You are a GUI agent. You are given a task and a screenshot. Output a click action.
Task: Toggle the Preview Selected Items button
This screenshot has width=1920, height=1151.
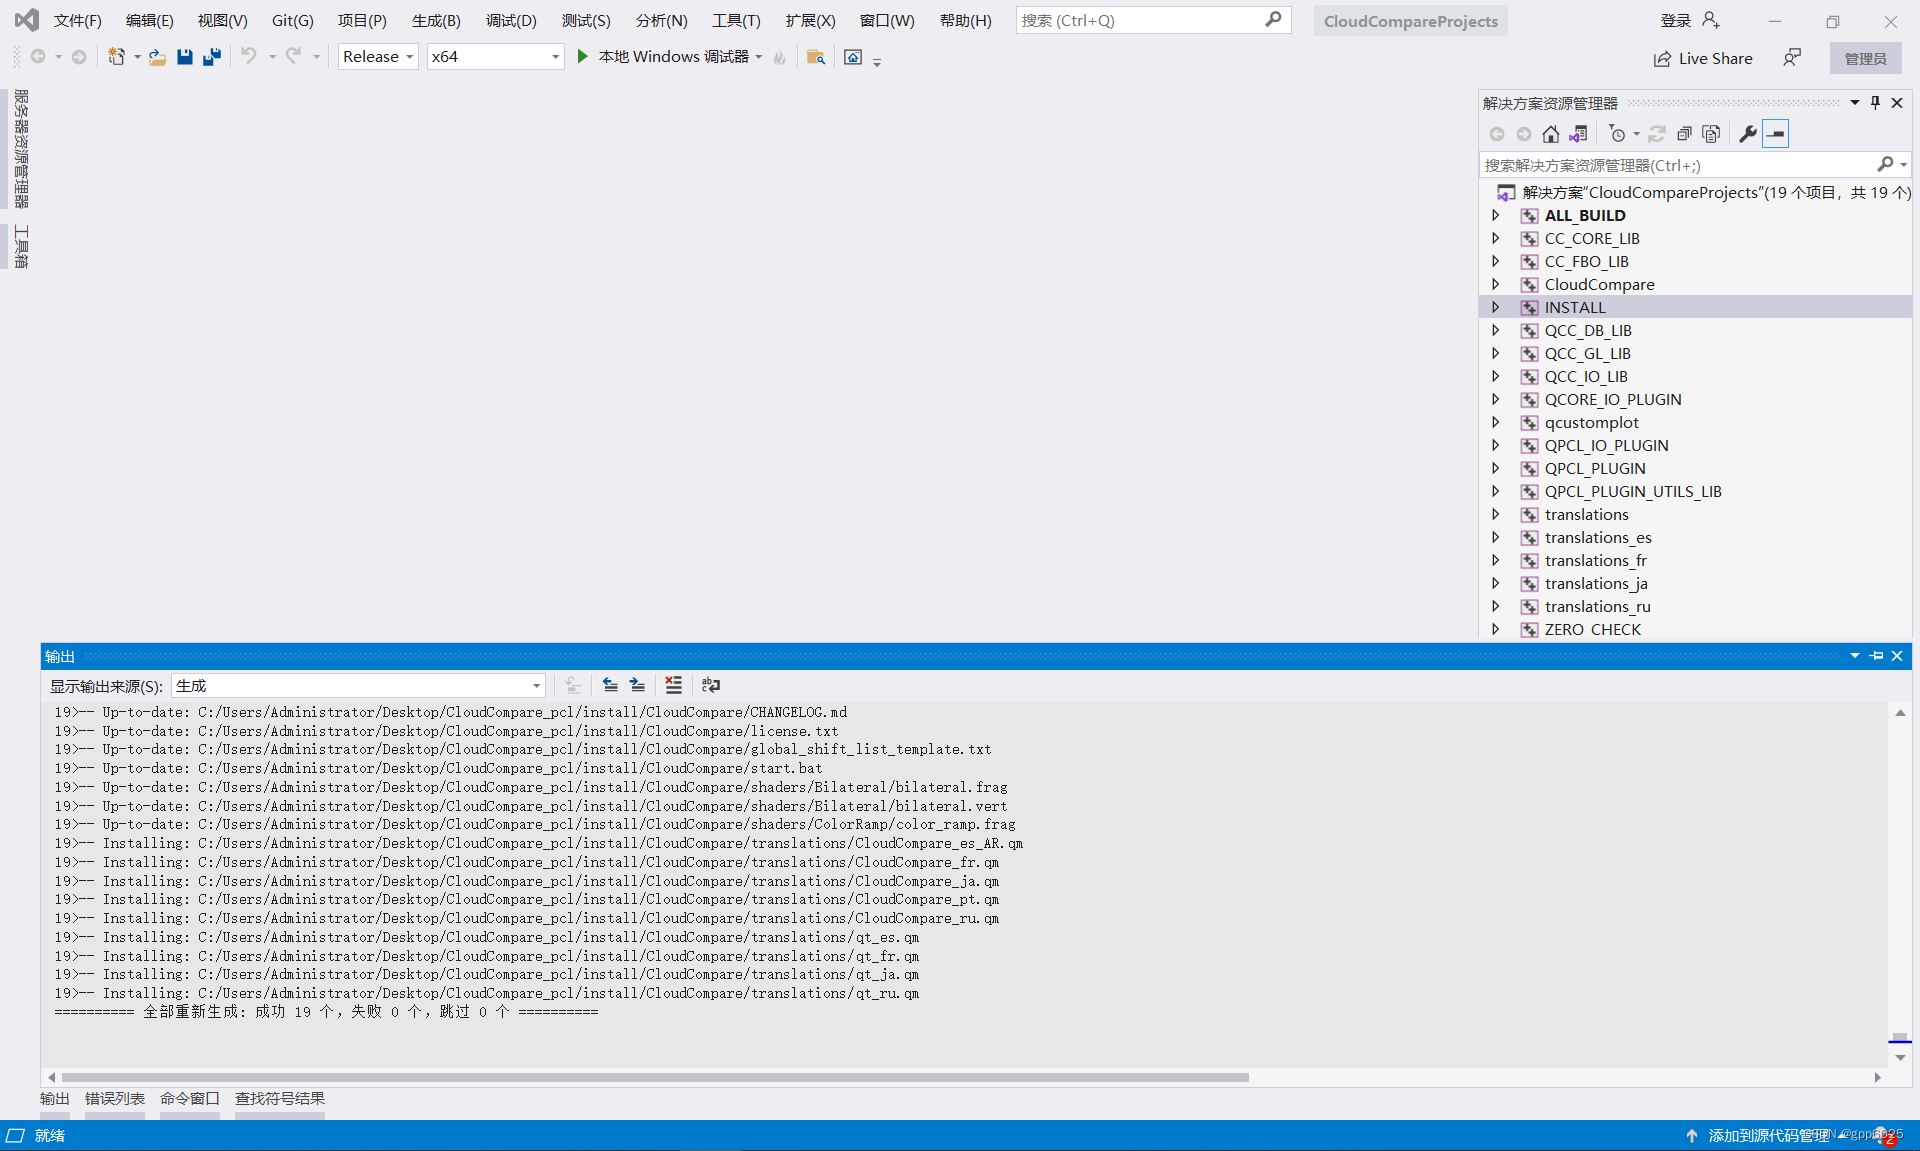coord(1775,134)
